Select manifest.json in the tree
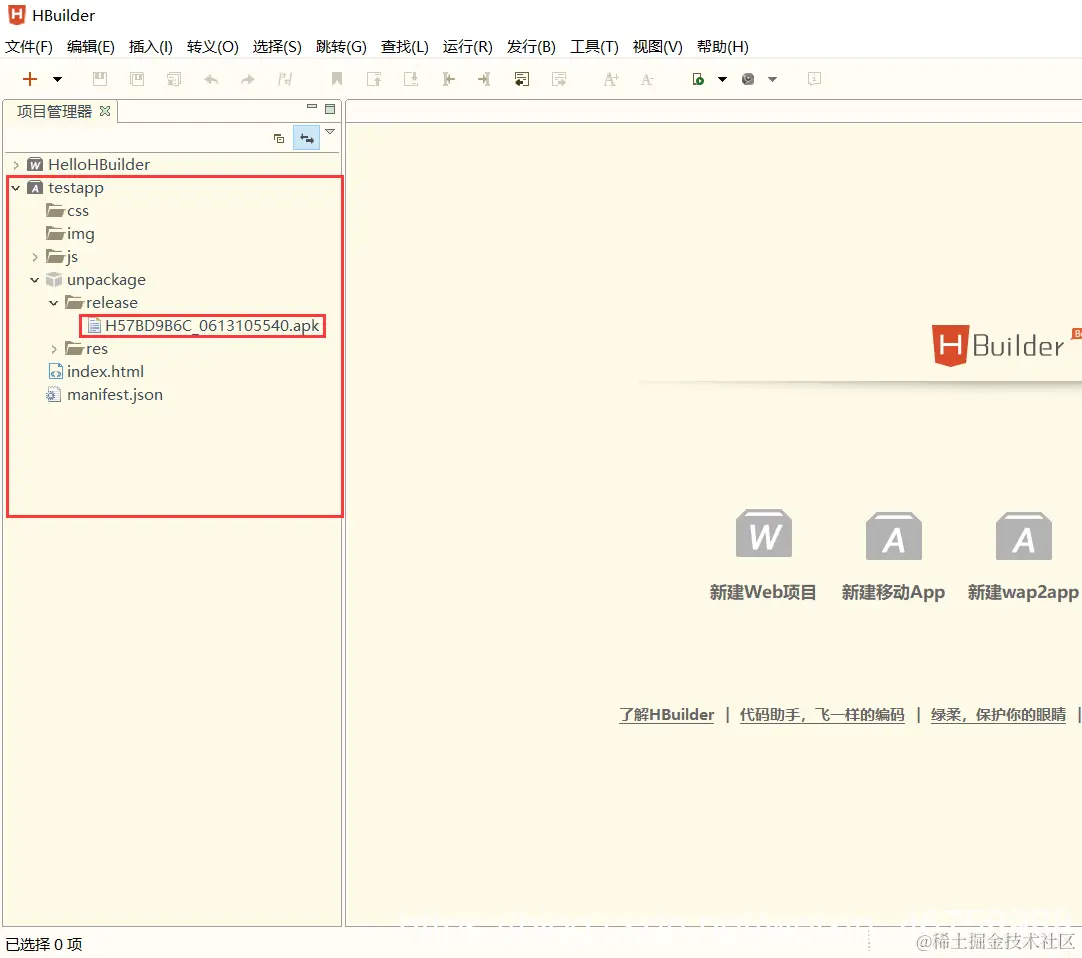Viewport: 1082px width, 958px height. [105, 395]
